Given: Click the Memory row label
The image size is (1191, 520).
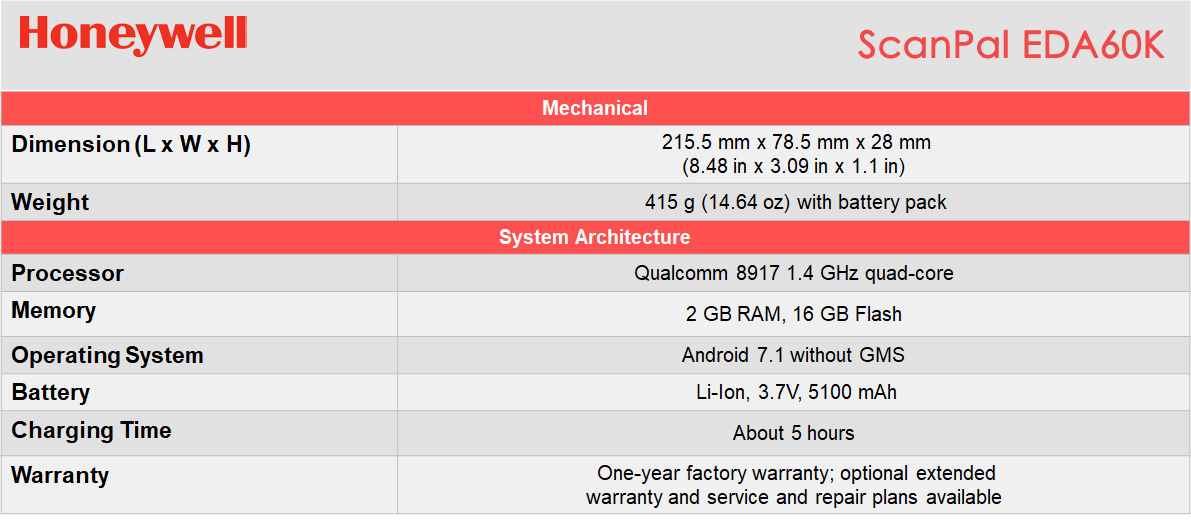Looking at the screenshot, I should pos(54,311).
